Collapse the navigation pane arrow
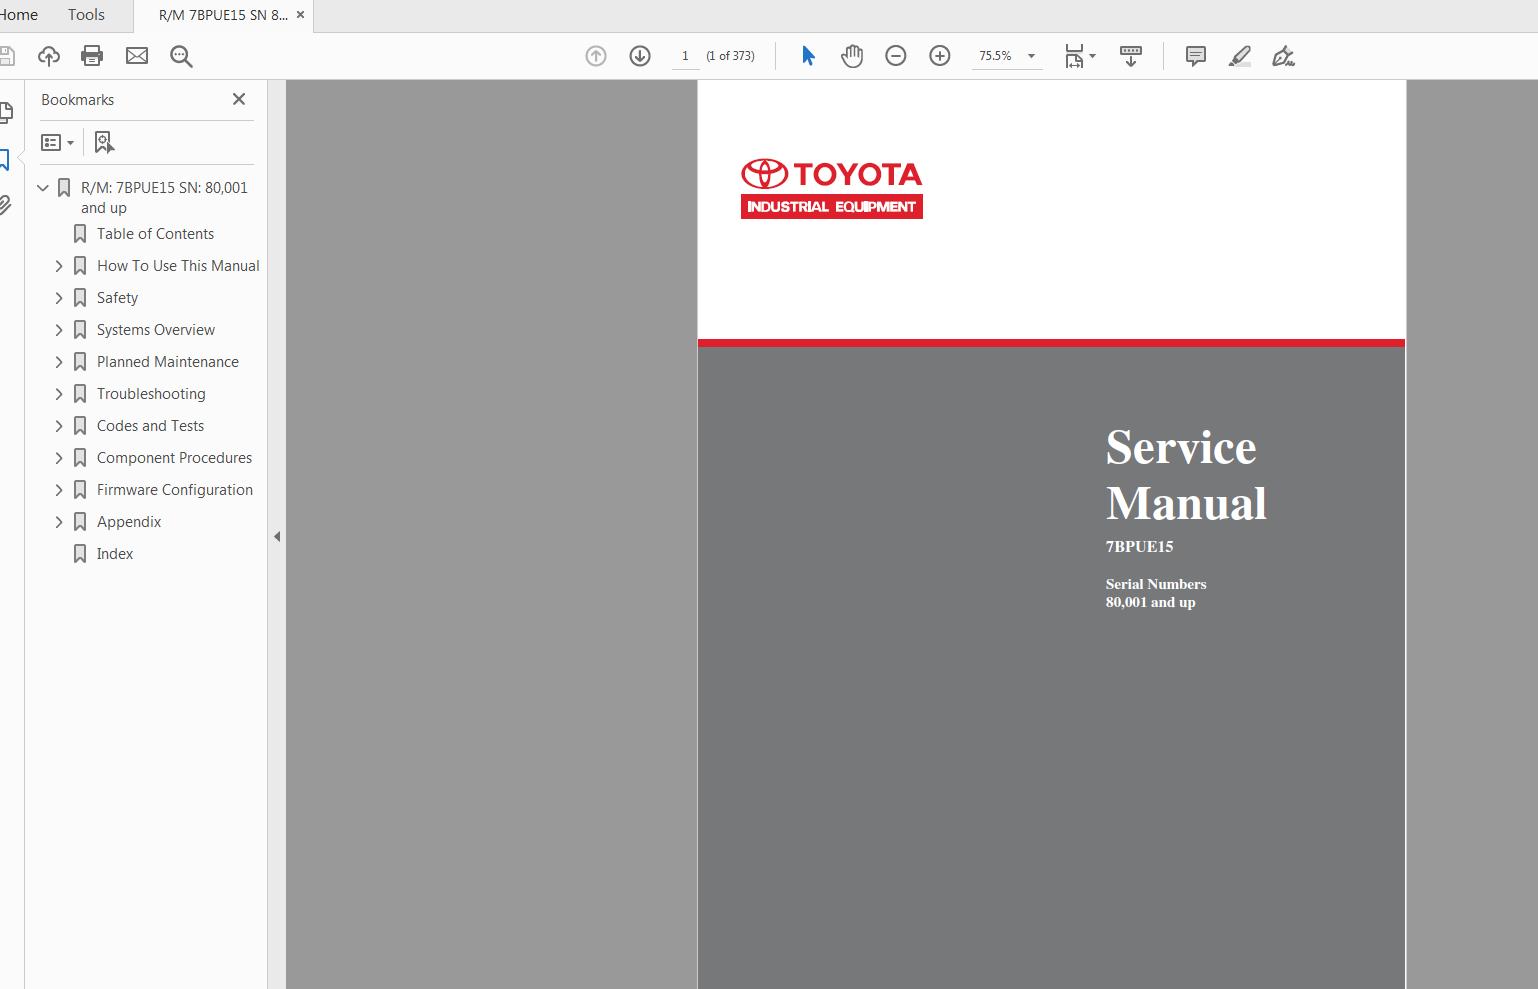The height and width of the screenshot is (989, 1538). tap(277, 536)
